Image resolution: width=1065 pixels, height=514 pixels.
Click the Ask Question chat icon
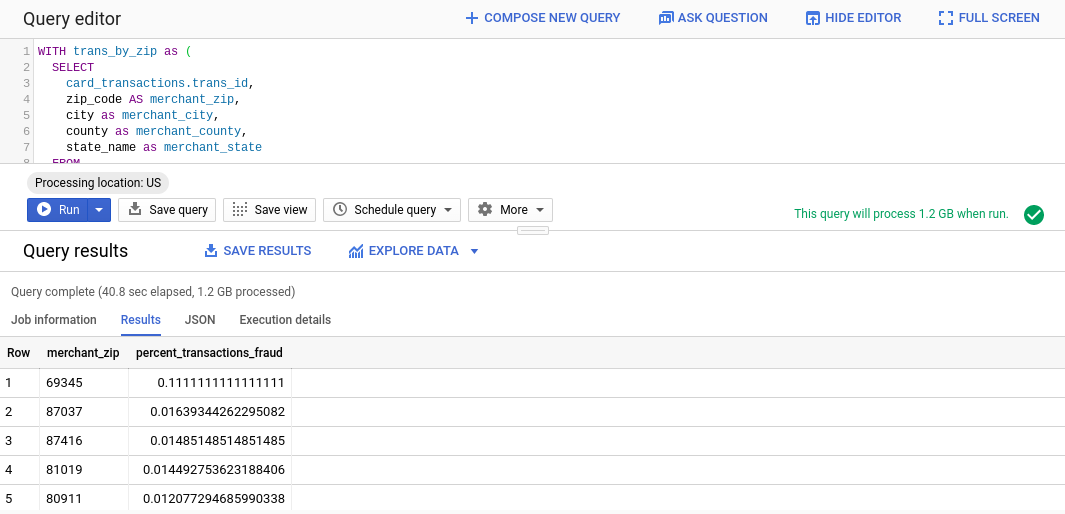point(666,18)
